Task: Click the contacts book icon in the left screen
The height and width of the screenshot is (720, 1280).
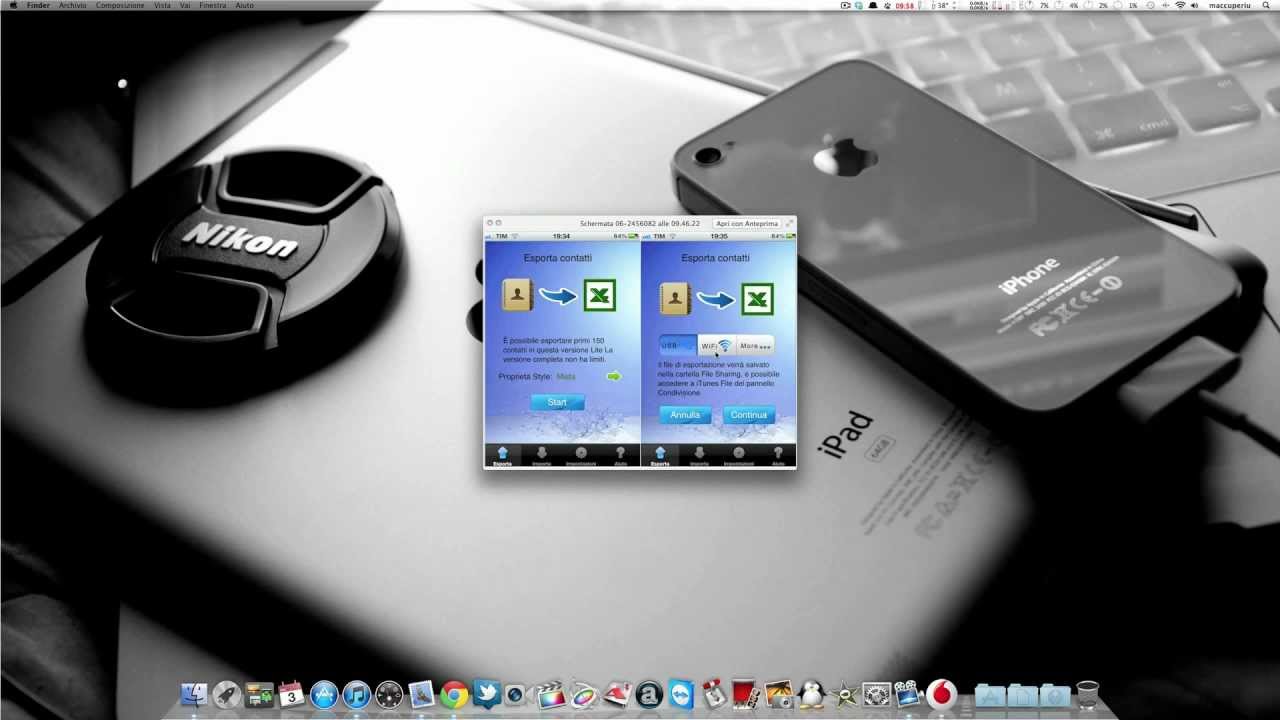Action: (x=517, y=296)
